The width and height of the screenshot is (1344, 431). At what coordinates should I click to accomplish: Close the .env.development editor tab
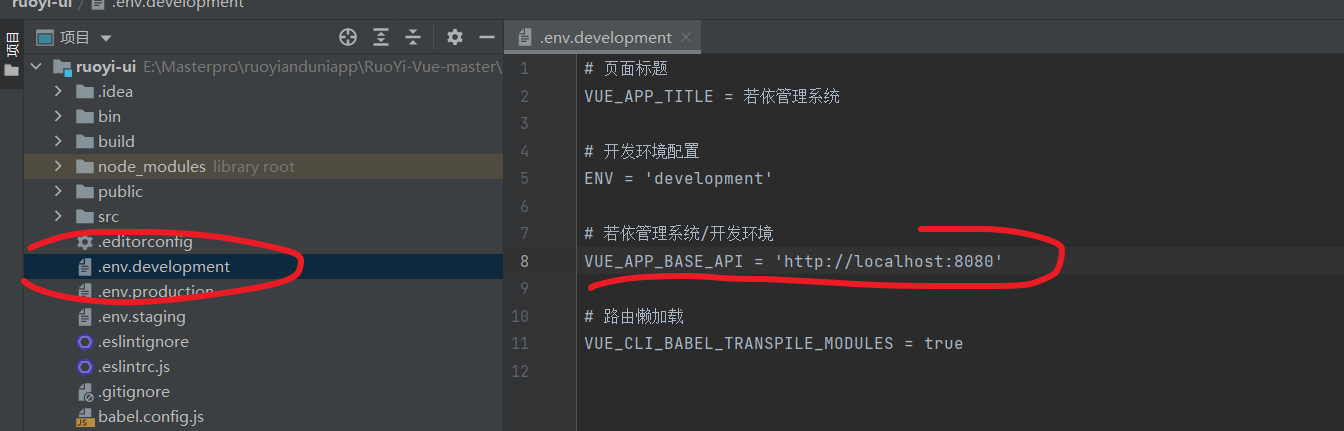[x=687, y=38]
